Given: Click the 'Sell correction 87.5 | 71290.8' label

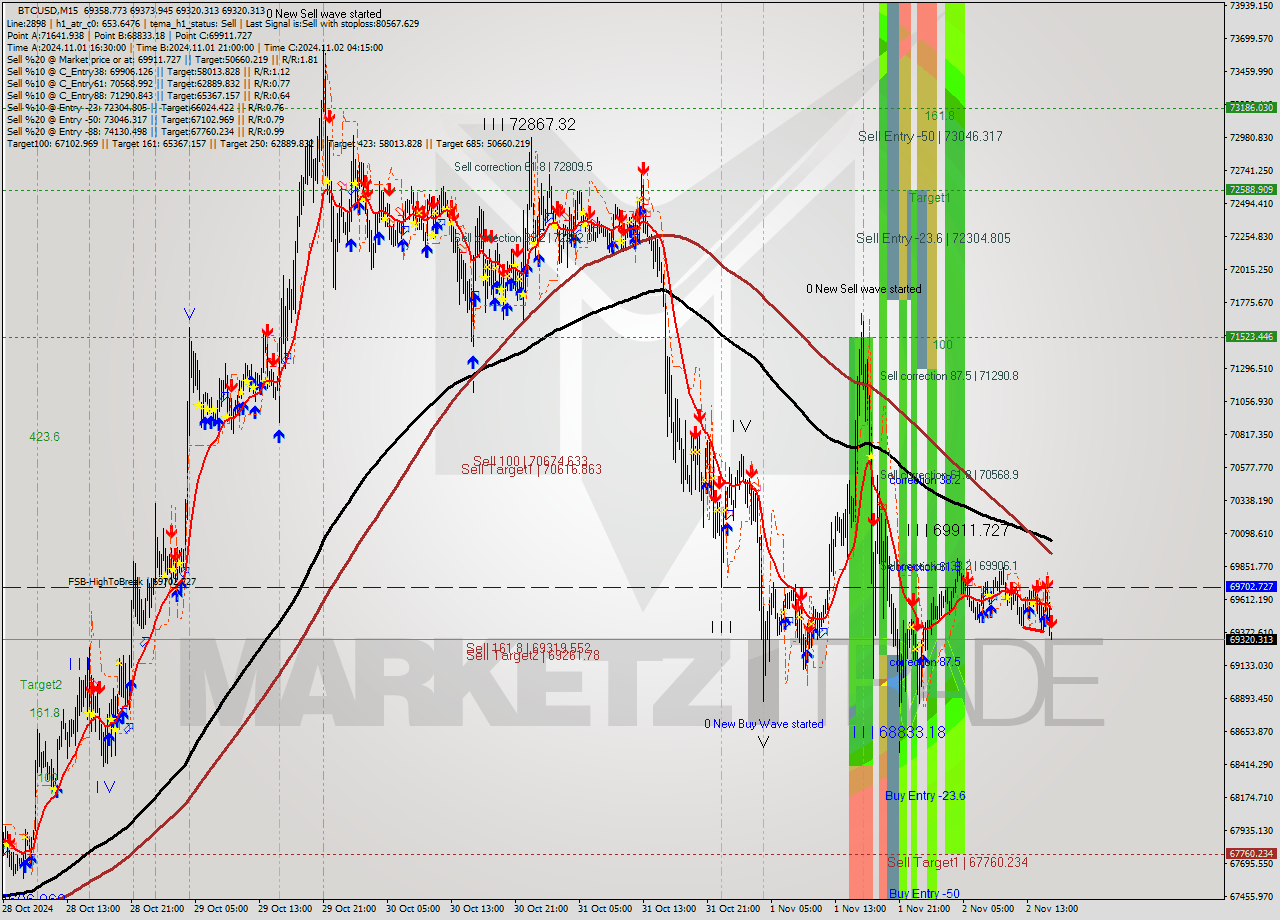Looking at the screenshot, I should (949, 376).
